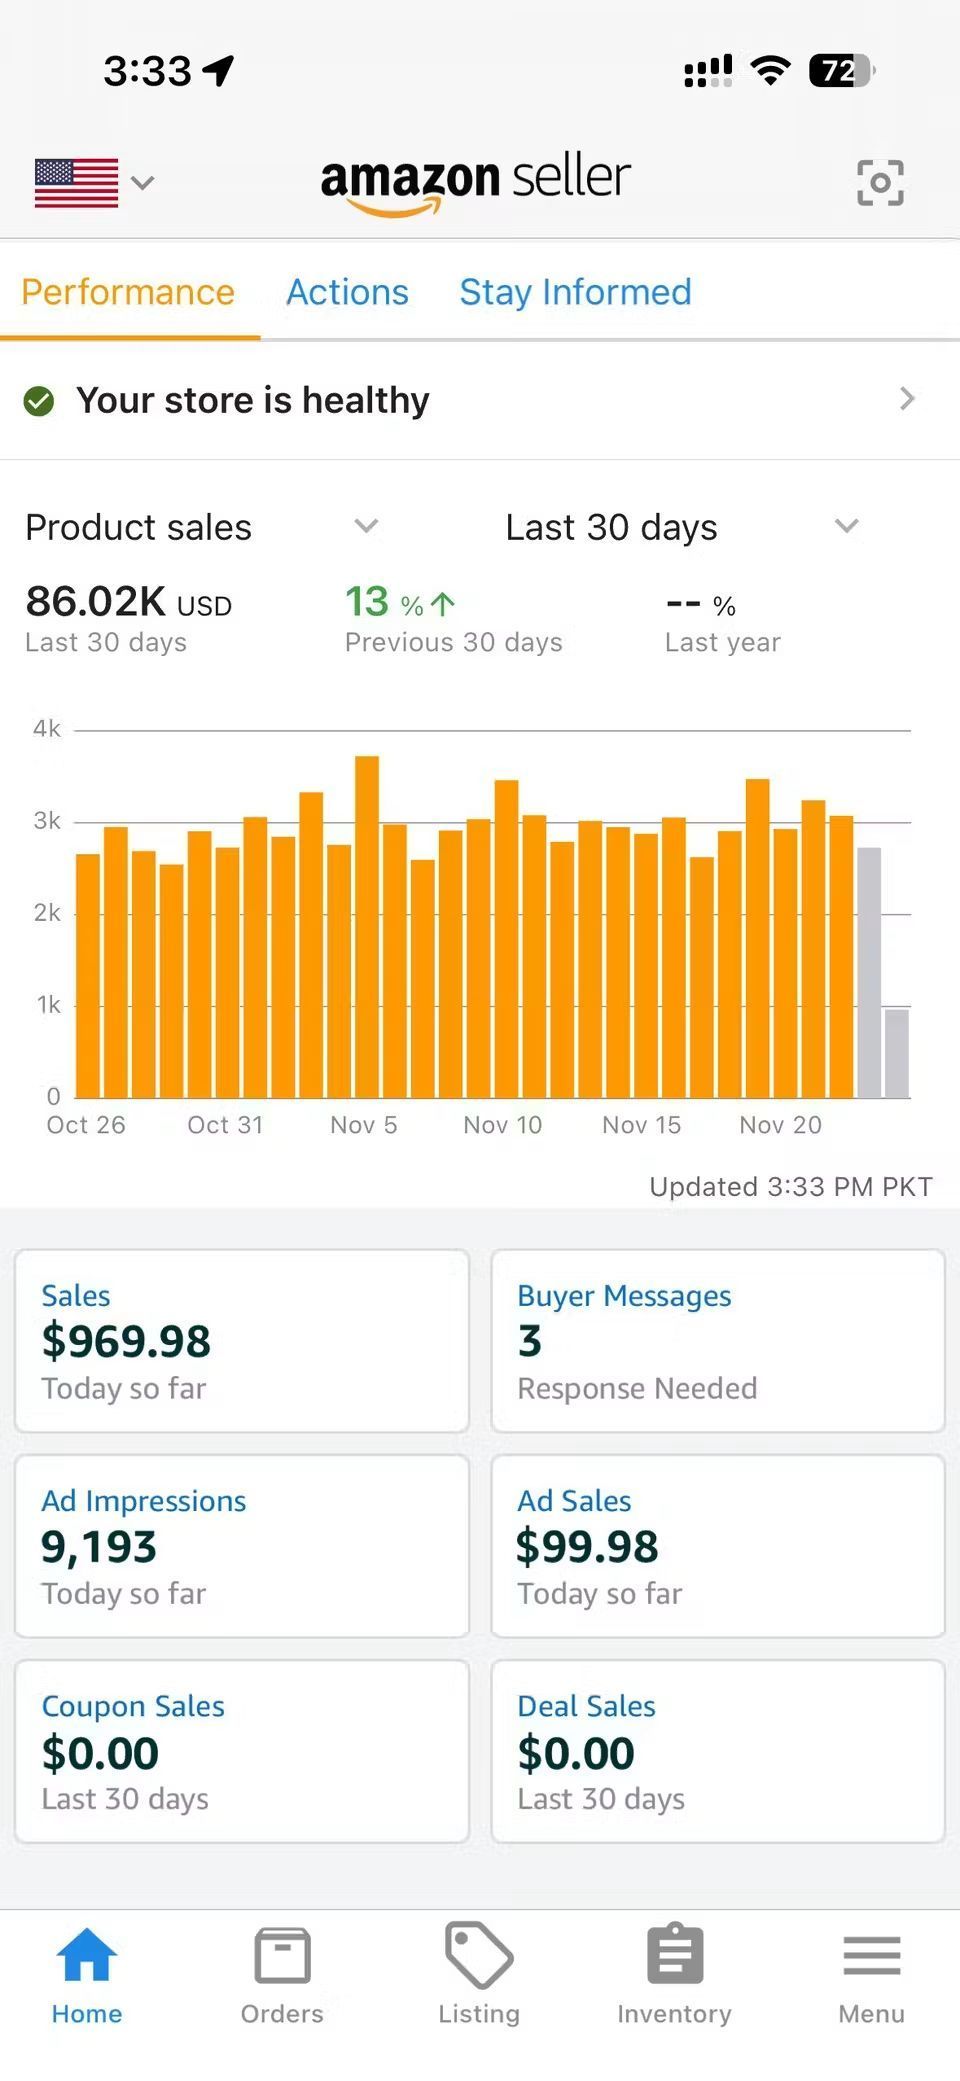Tap the last short gray chart bar
Viewport: 960px width, 2081px height.
[897, 1053]
